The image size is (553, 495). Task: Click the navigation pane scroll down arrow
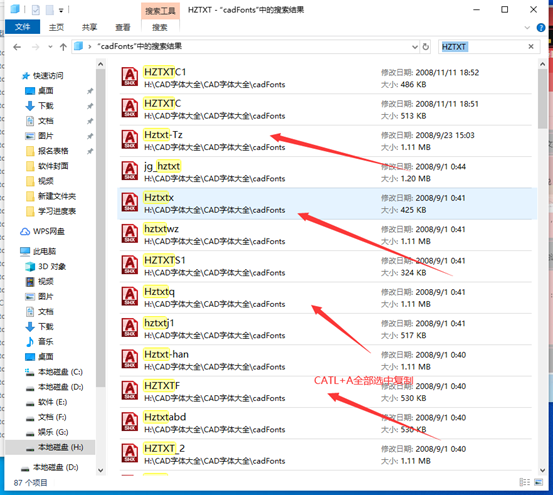pos(101,470)
